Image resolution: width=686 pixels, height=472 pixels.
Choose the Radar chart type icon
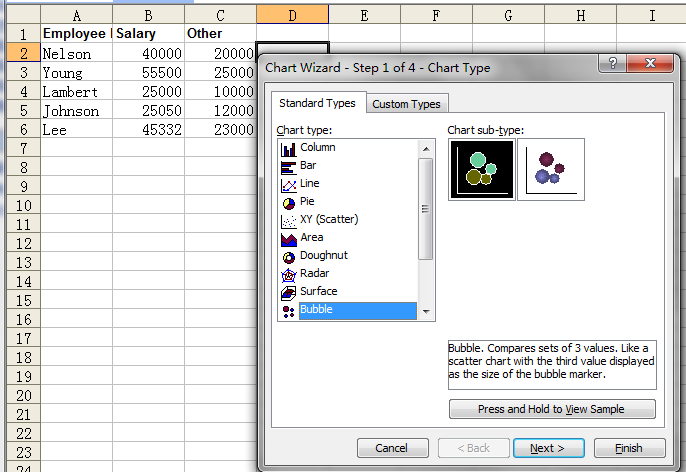tap(288, 275)
